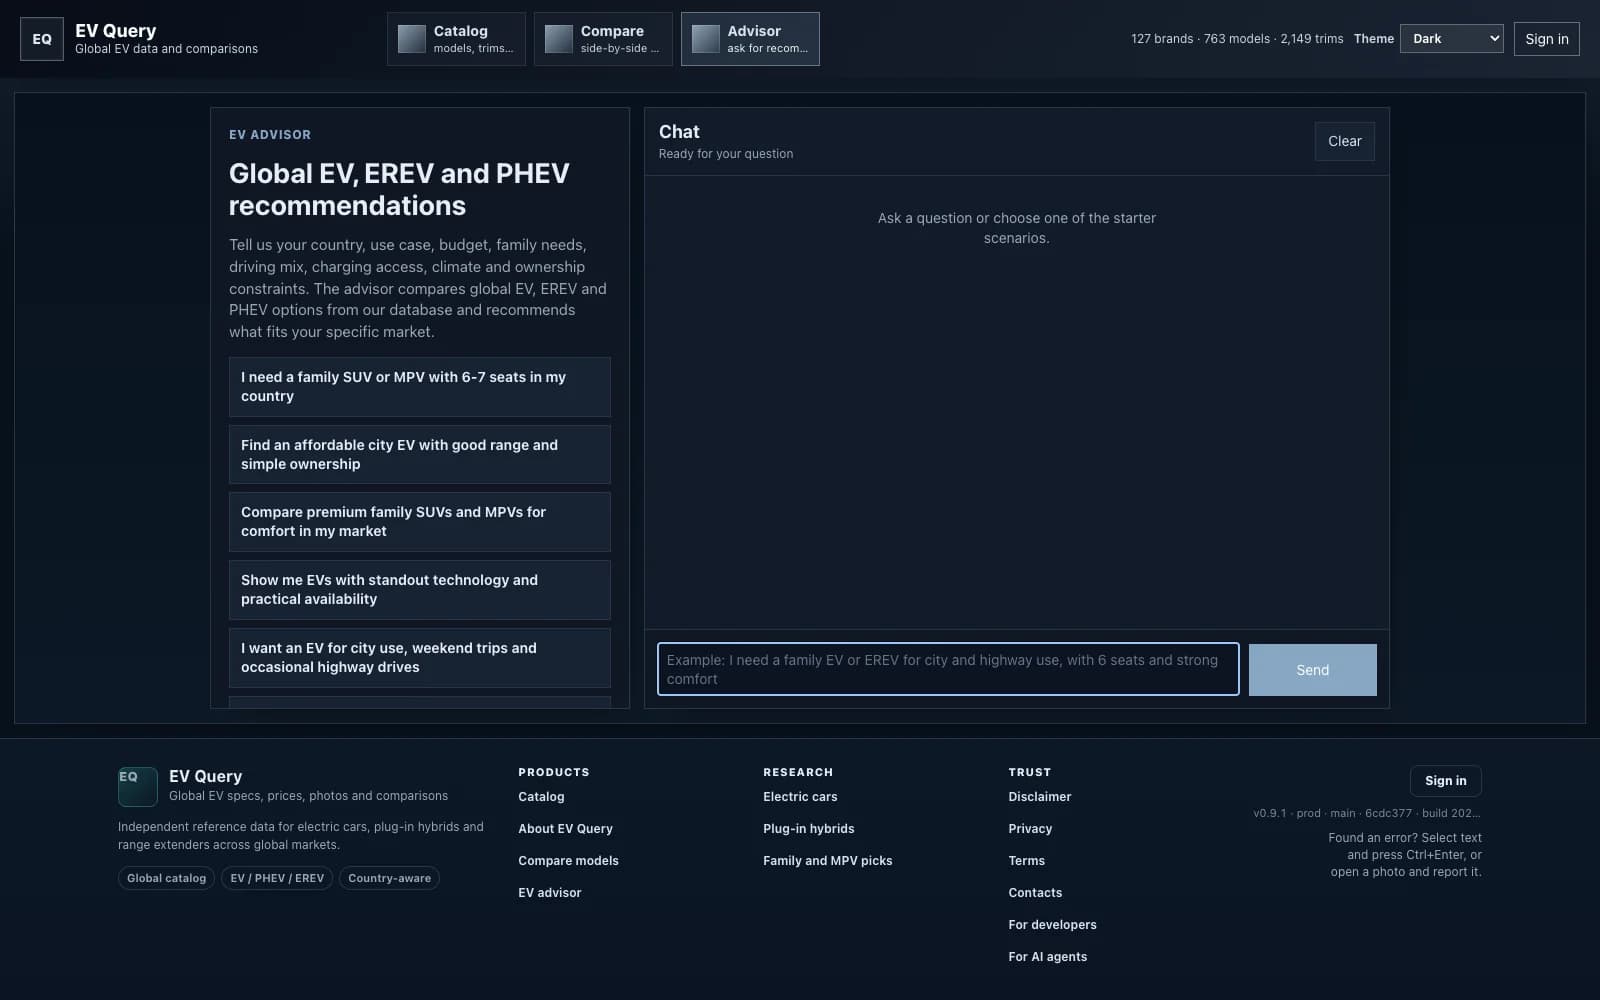Open the For developers link
This screenshot has width=1600, height=1000.
[1052, 925]
